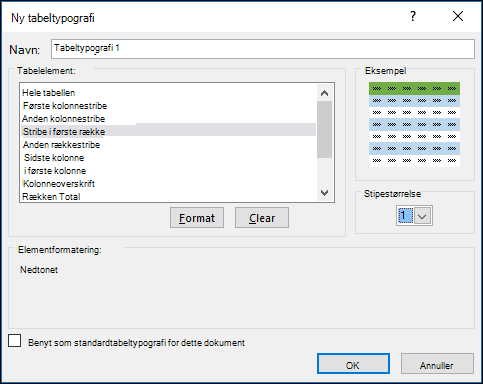Click the stripe size value field showing 1

405,216
